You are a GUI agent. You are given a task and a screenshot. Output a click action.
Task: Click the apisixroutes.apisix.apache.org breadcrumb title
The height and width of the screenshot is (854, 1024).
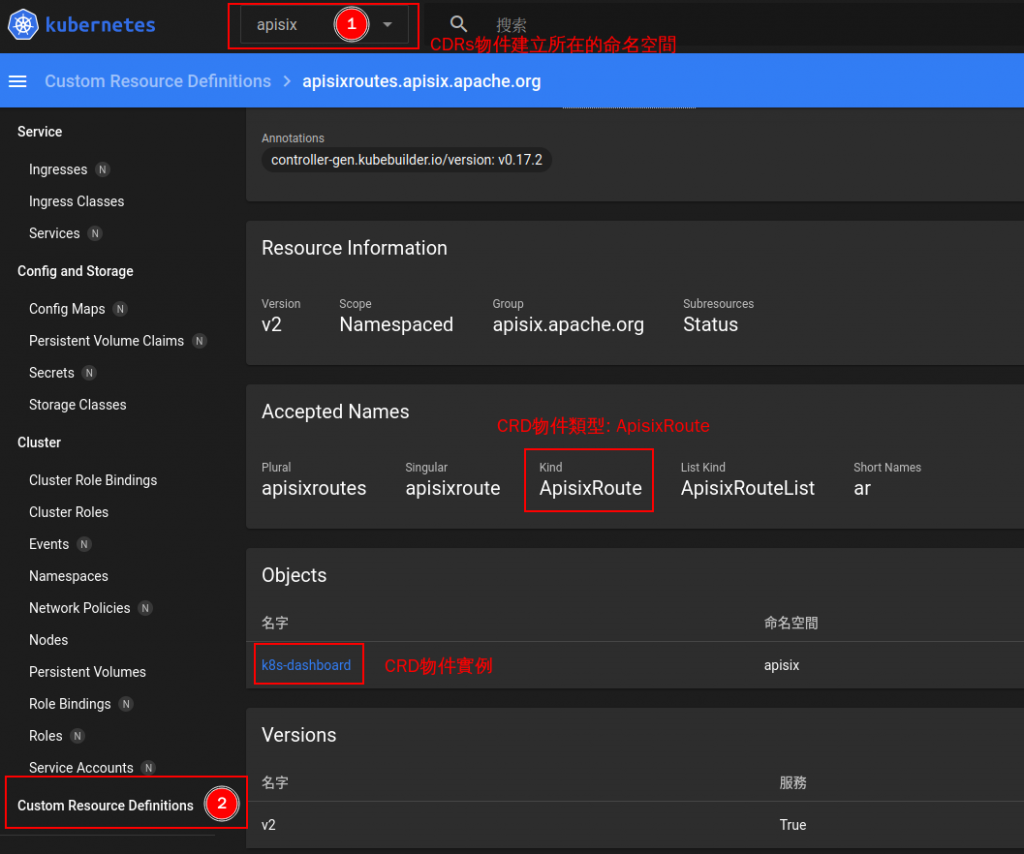coord(421,81)
